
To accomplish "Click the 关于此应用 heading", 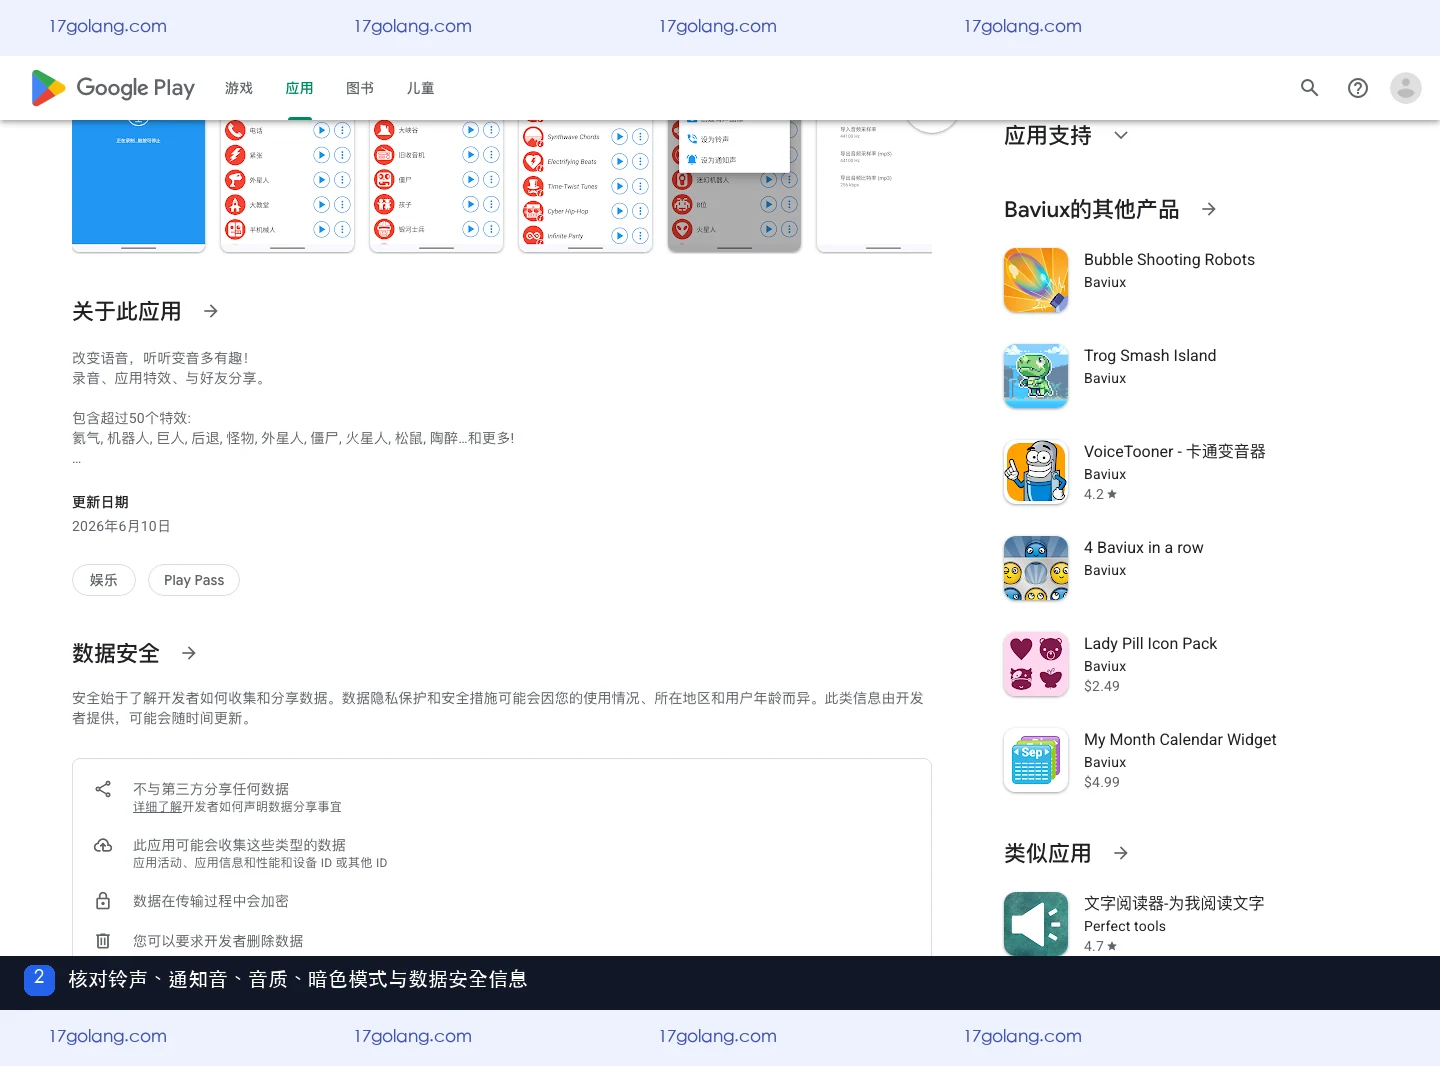I will click(126, 311).
